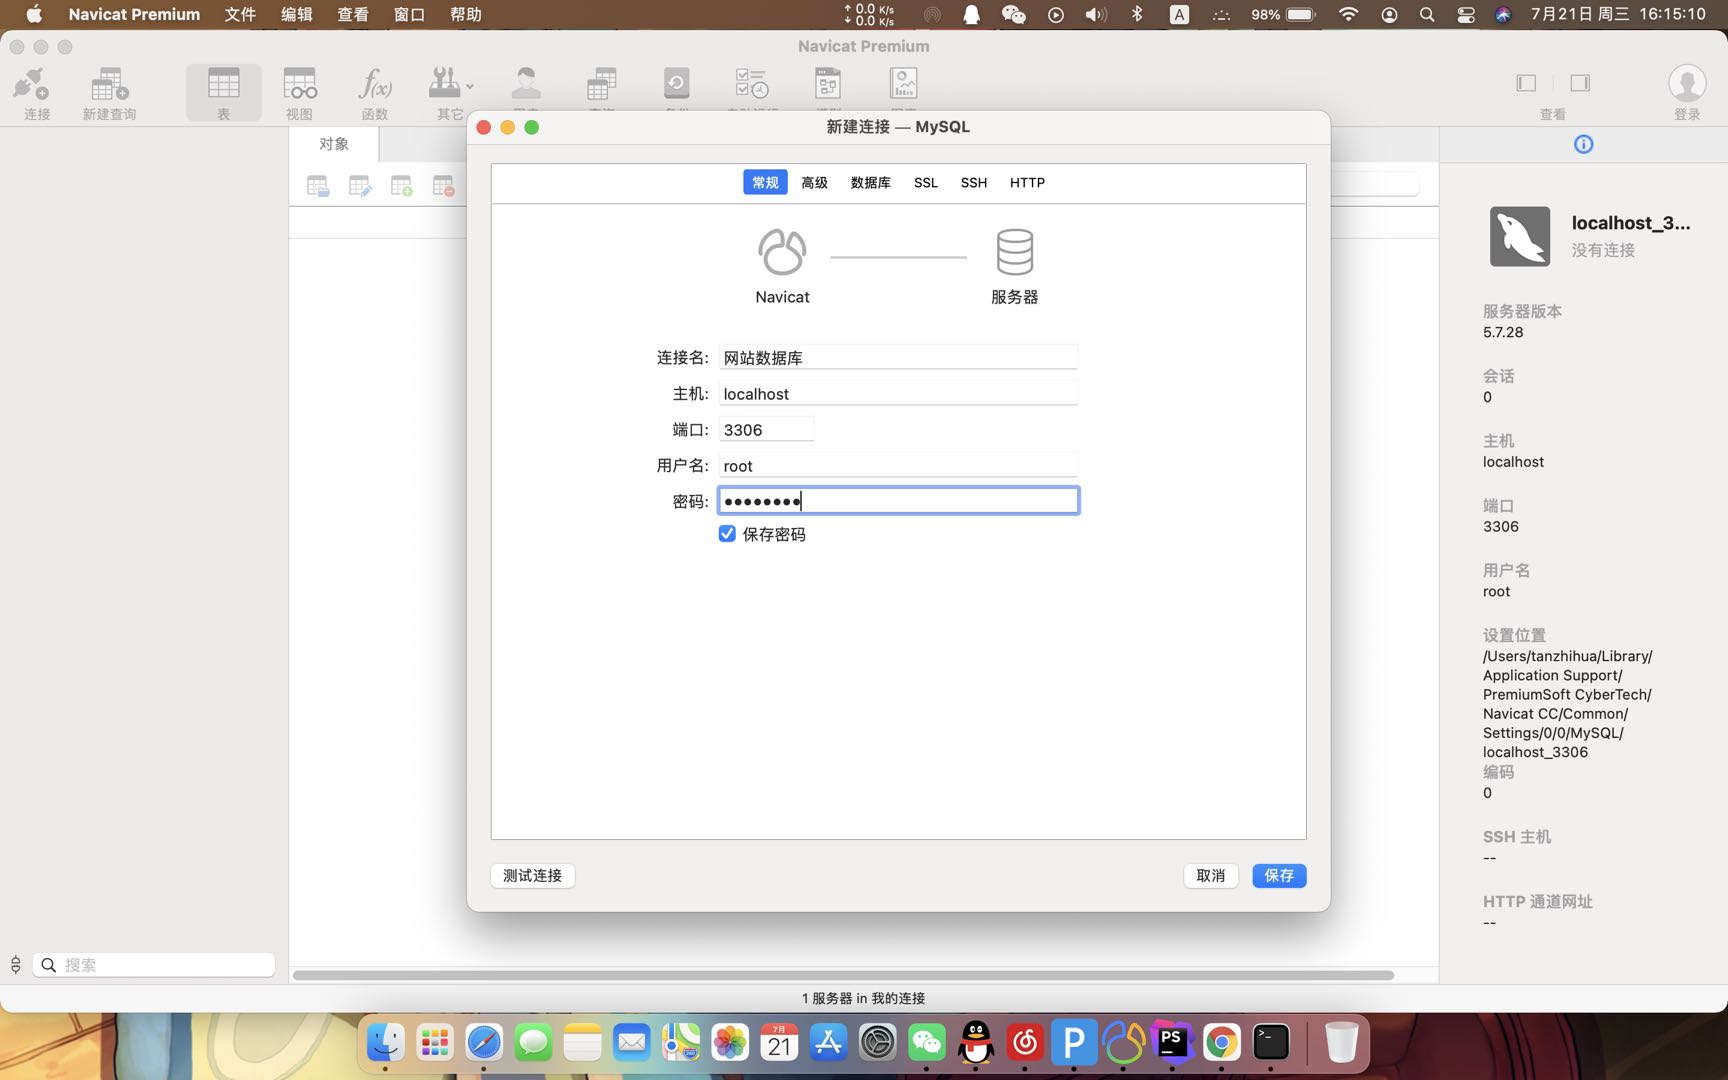This screenshot has height=1080, width=1728.
Task: Click the Host field showing localhost
Action: click(x=898, y=393)
